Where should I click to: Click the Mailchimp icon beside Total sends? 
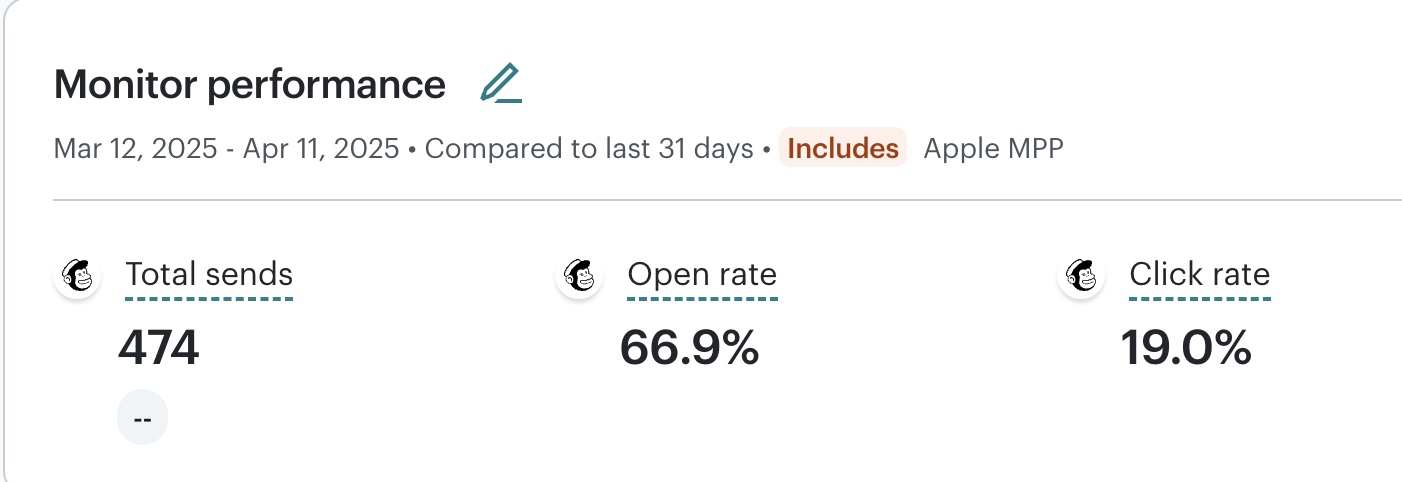77,275
